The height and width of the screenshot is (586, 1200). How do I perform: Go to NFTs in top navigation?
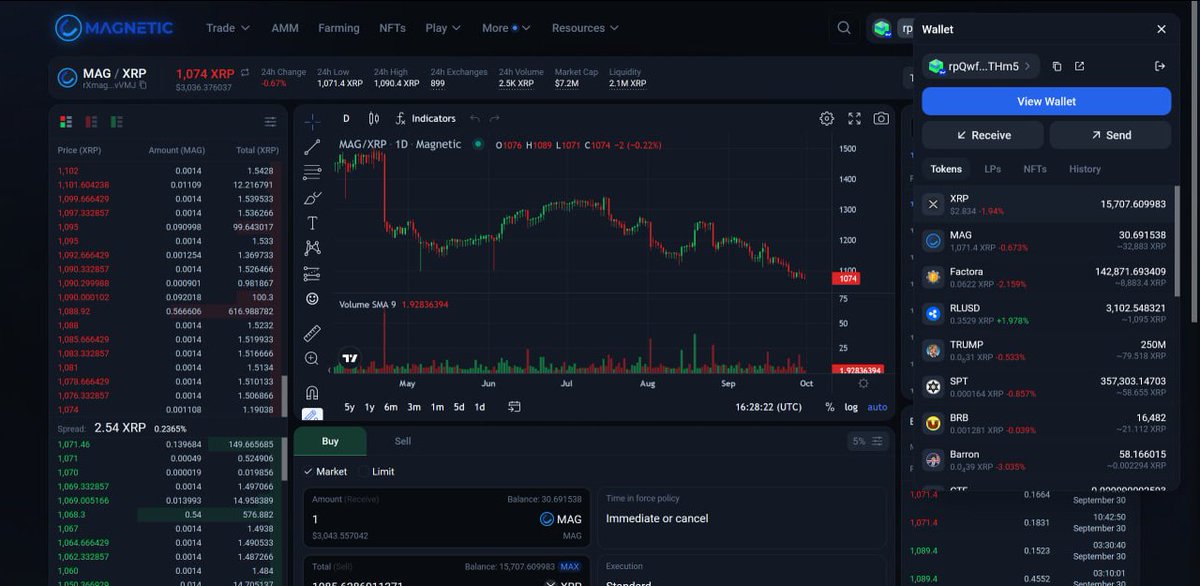392,28
